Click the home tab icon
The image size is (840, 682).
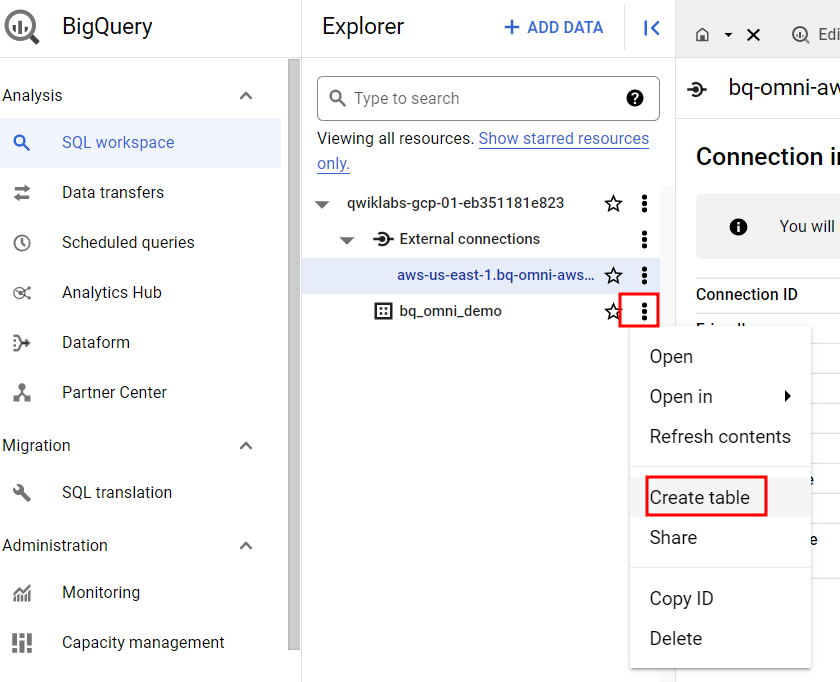(x=702, y=35)
